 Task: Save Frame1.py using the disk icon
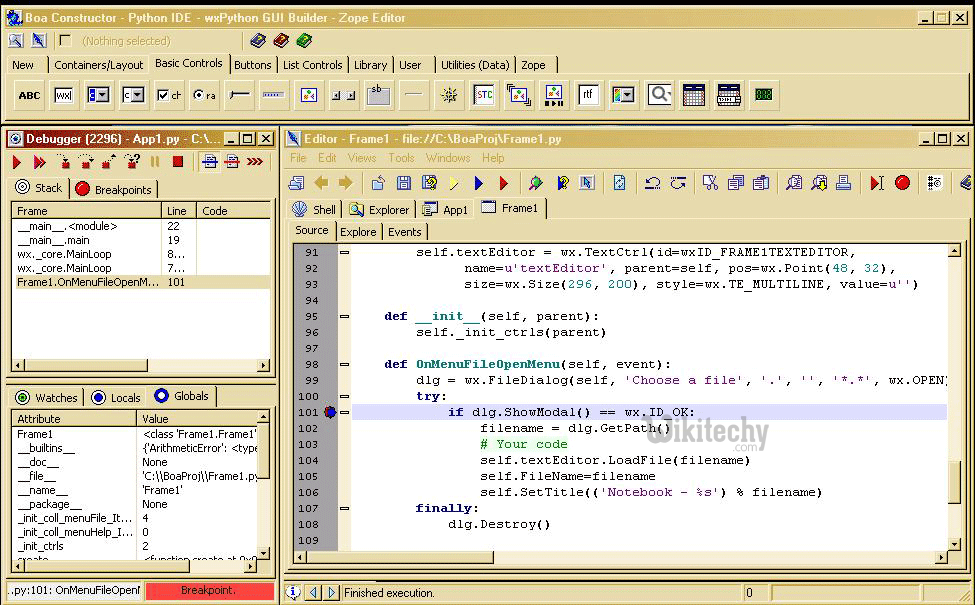[x=406, y=183]
